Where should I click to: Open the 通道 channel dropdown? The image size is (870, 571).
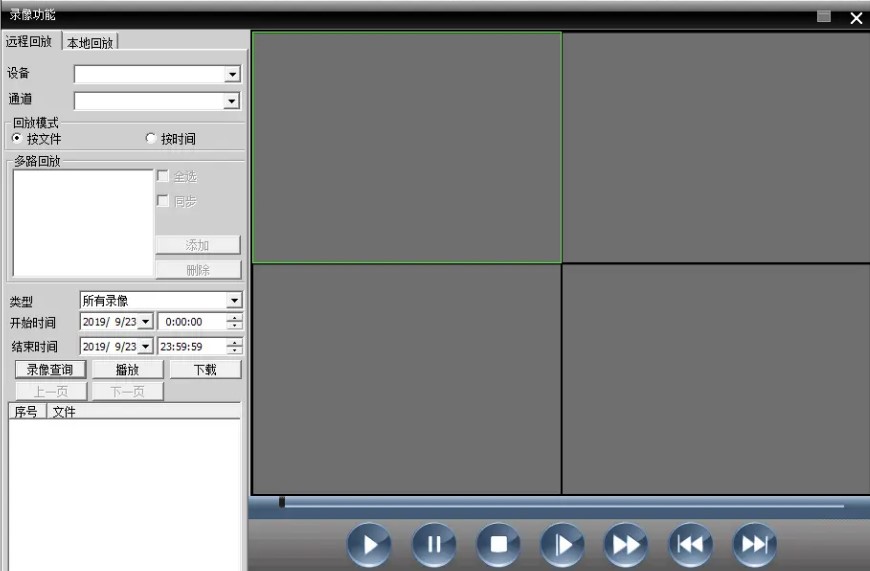232,100
